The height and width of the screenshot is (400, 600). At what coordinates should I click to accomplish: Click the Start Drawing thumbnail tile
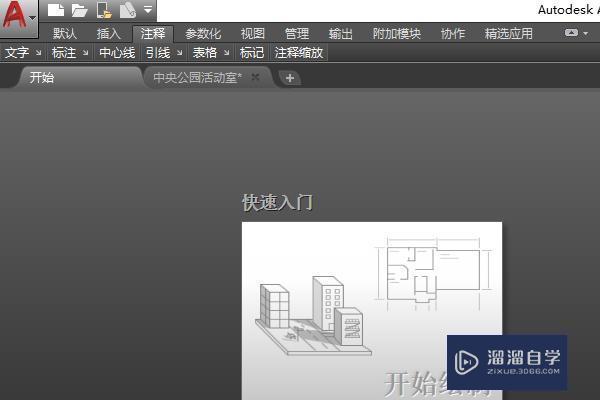pos(372,311)
